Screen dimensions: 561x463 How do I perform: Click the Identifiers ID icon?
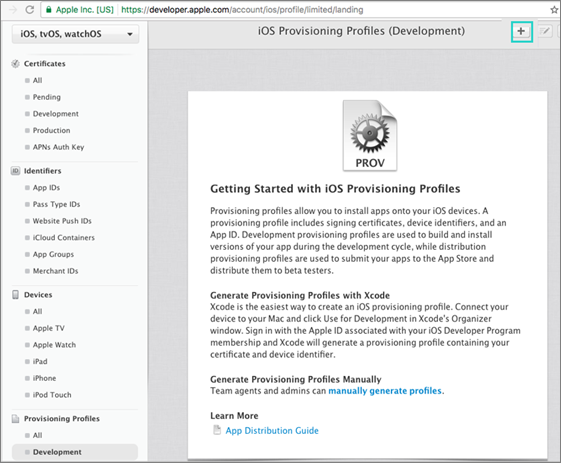tap(15, 171)
